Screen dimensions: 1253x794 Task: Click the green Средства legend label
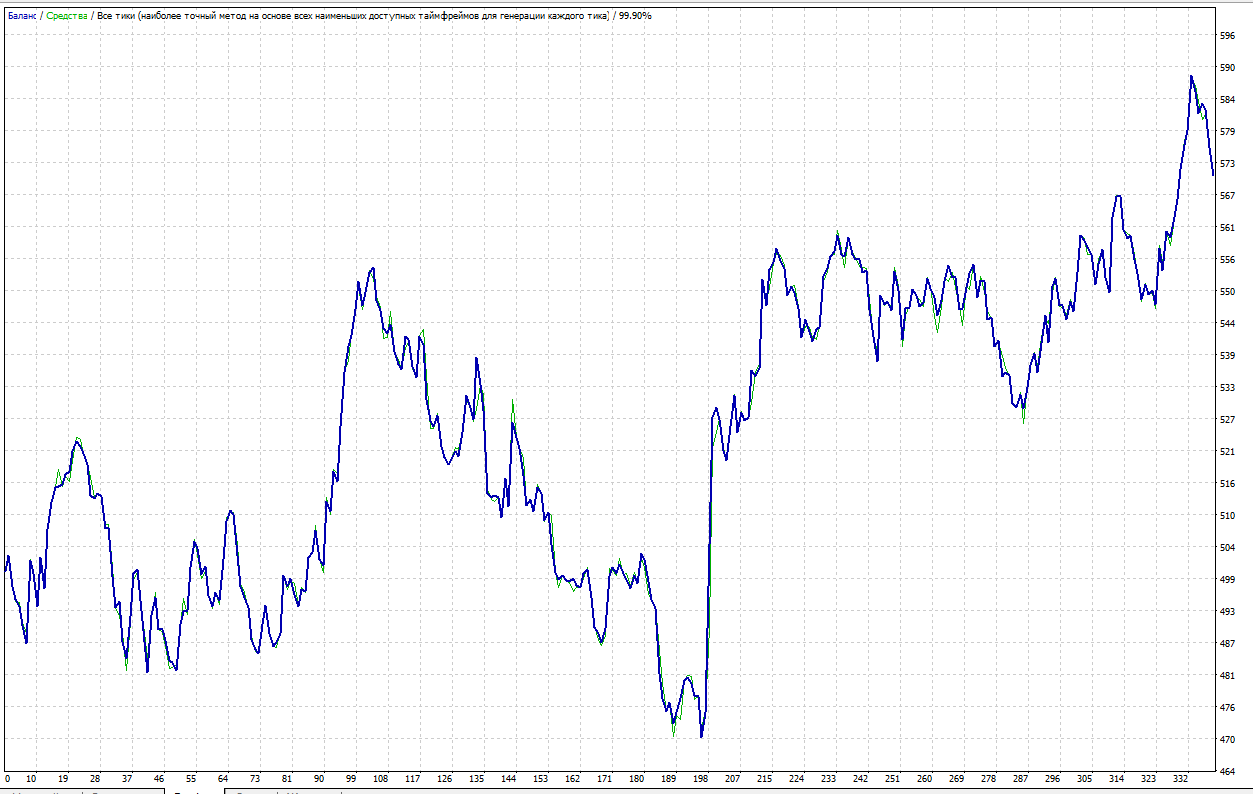[66, 16]
